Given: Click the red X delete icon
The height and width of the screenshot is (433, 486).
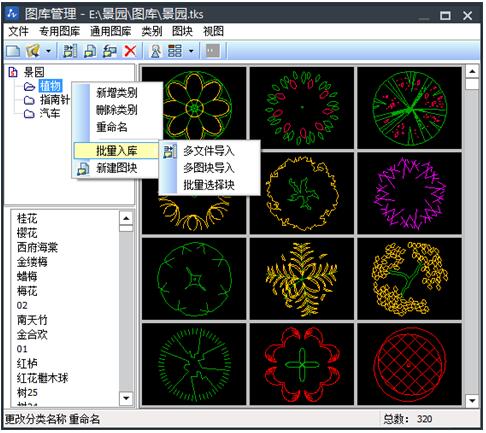Looking at the screenshot, I should point(130,51).
